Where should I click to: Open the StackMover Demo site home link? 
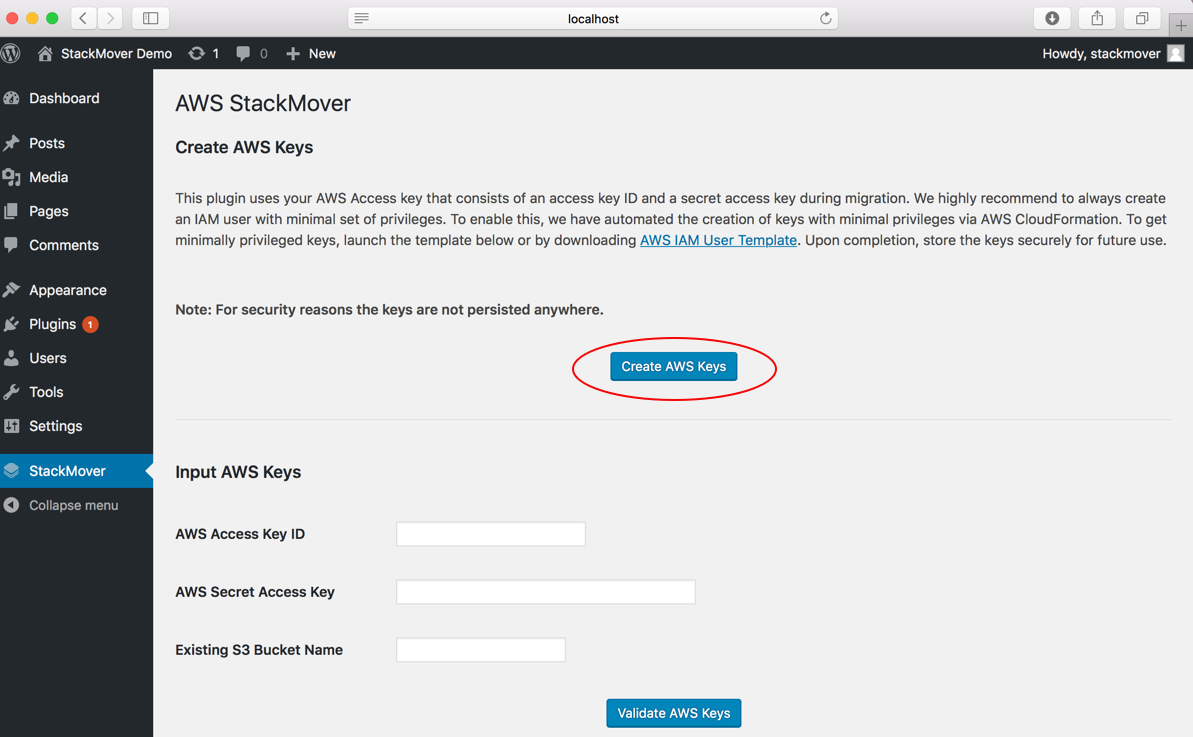pyautogui.click(x=105, y=53)
